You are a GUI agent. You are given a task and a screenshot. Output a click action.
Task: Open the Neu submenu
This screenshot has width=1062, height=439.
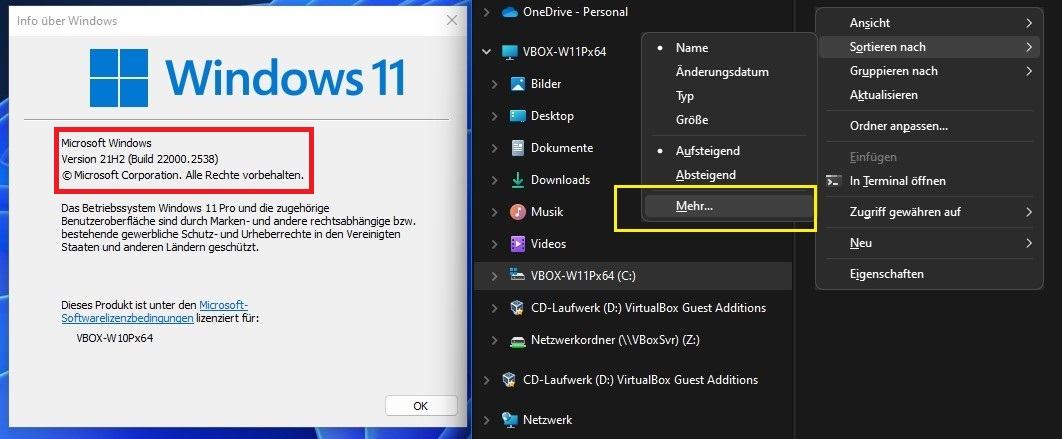pyautogui.click(x=929, y=243)
